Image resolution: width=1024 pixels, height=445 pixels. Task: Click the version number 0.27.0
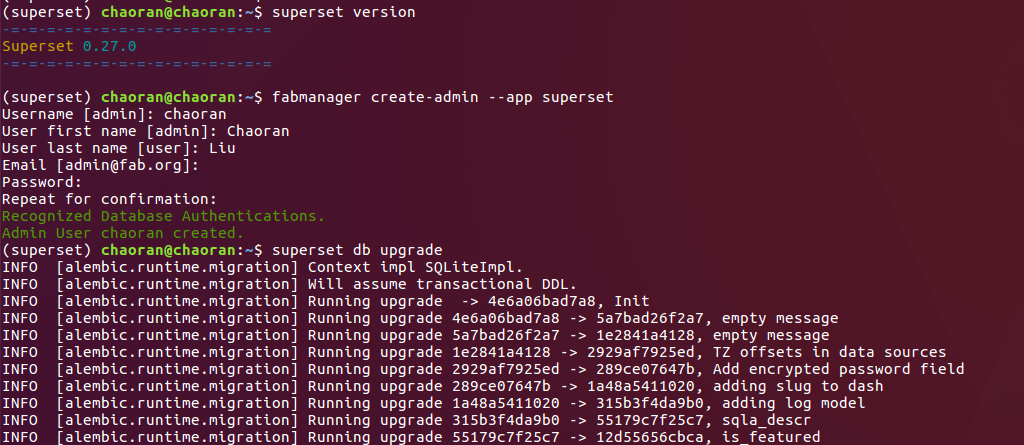tap(110, 46)
